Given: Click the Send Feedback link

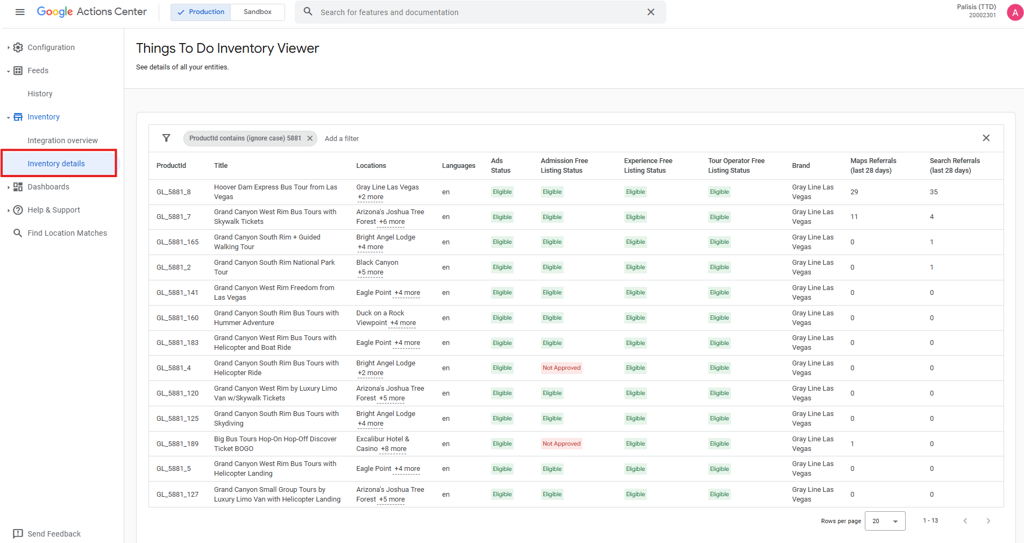Looking at the screenshot, I should pos(54,534).
